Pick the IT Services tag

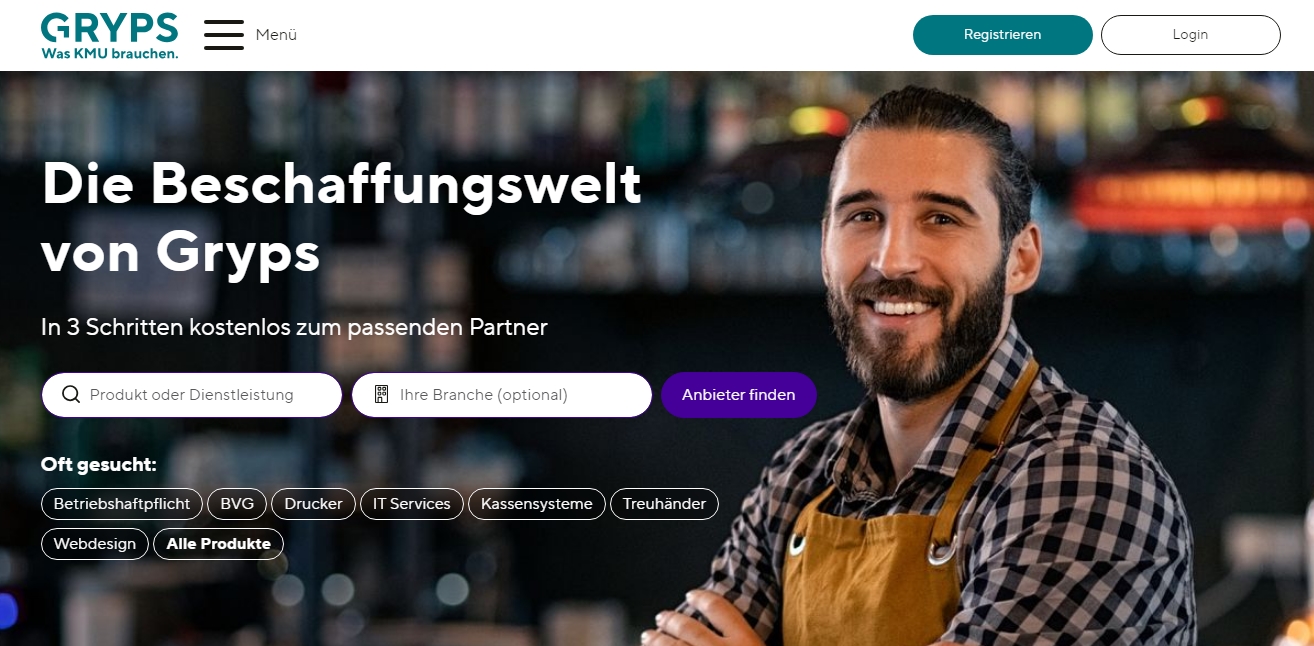412,504
